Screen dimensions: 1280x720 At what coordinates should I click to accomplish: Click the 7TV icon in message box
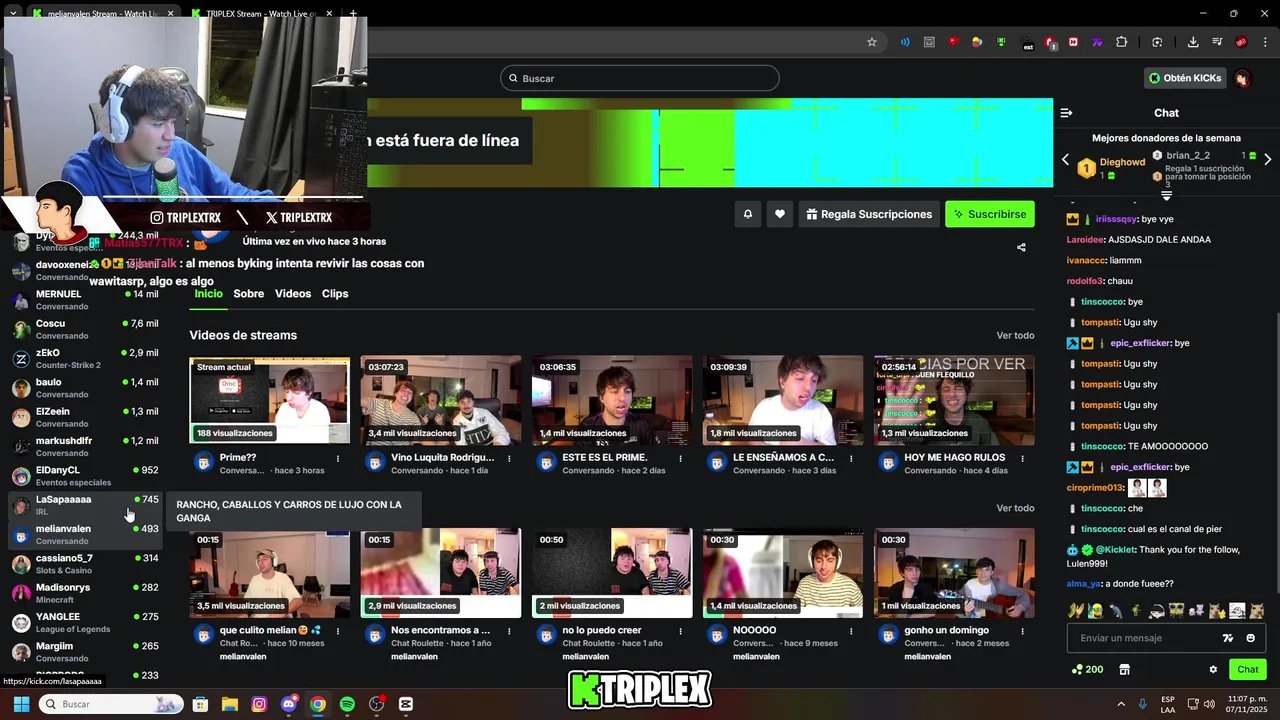1228,638
